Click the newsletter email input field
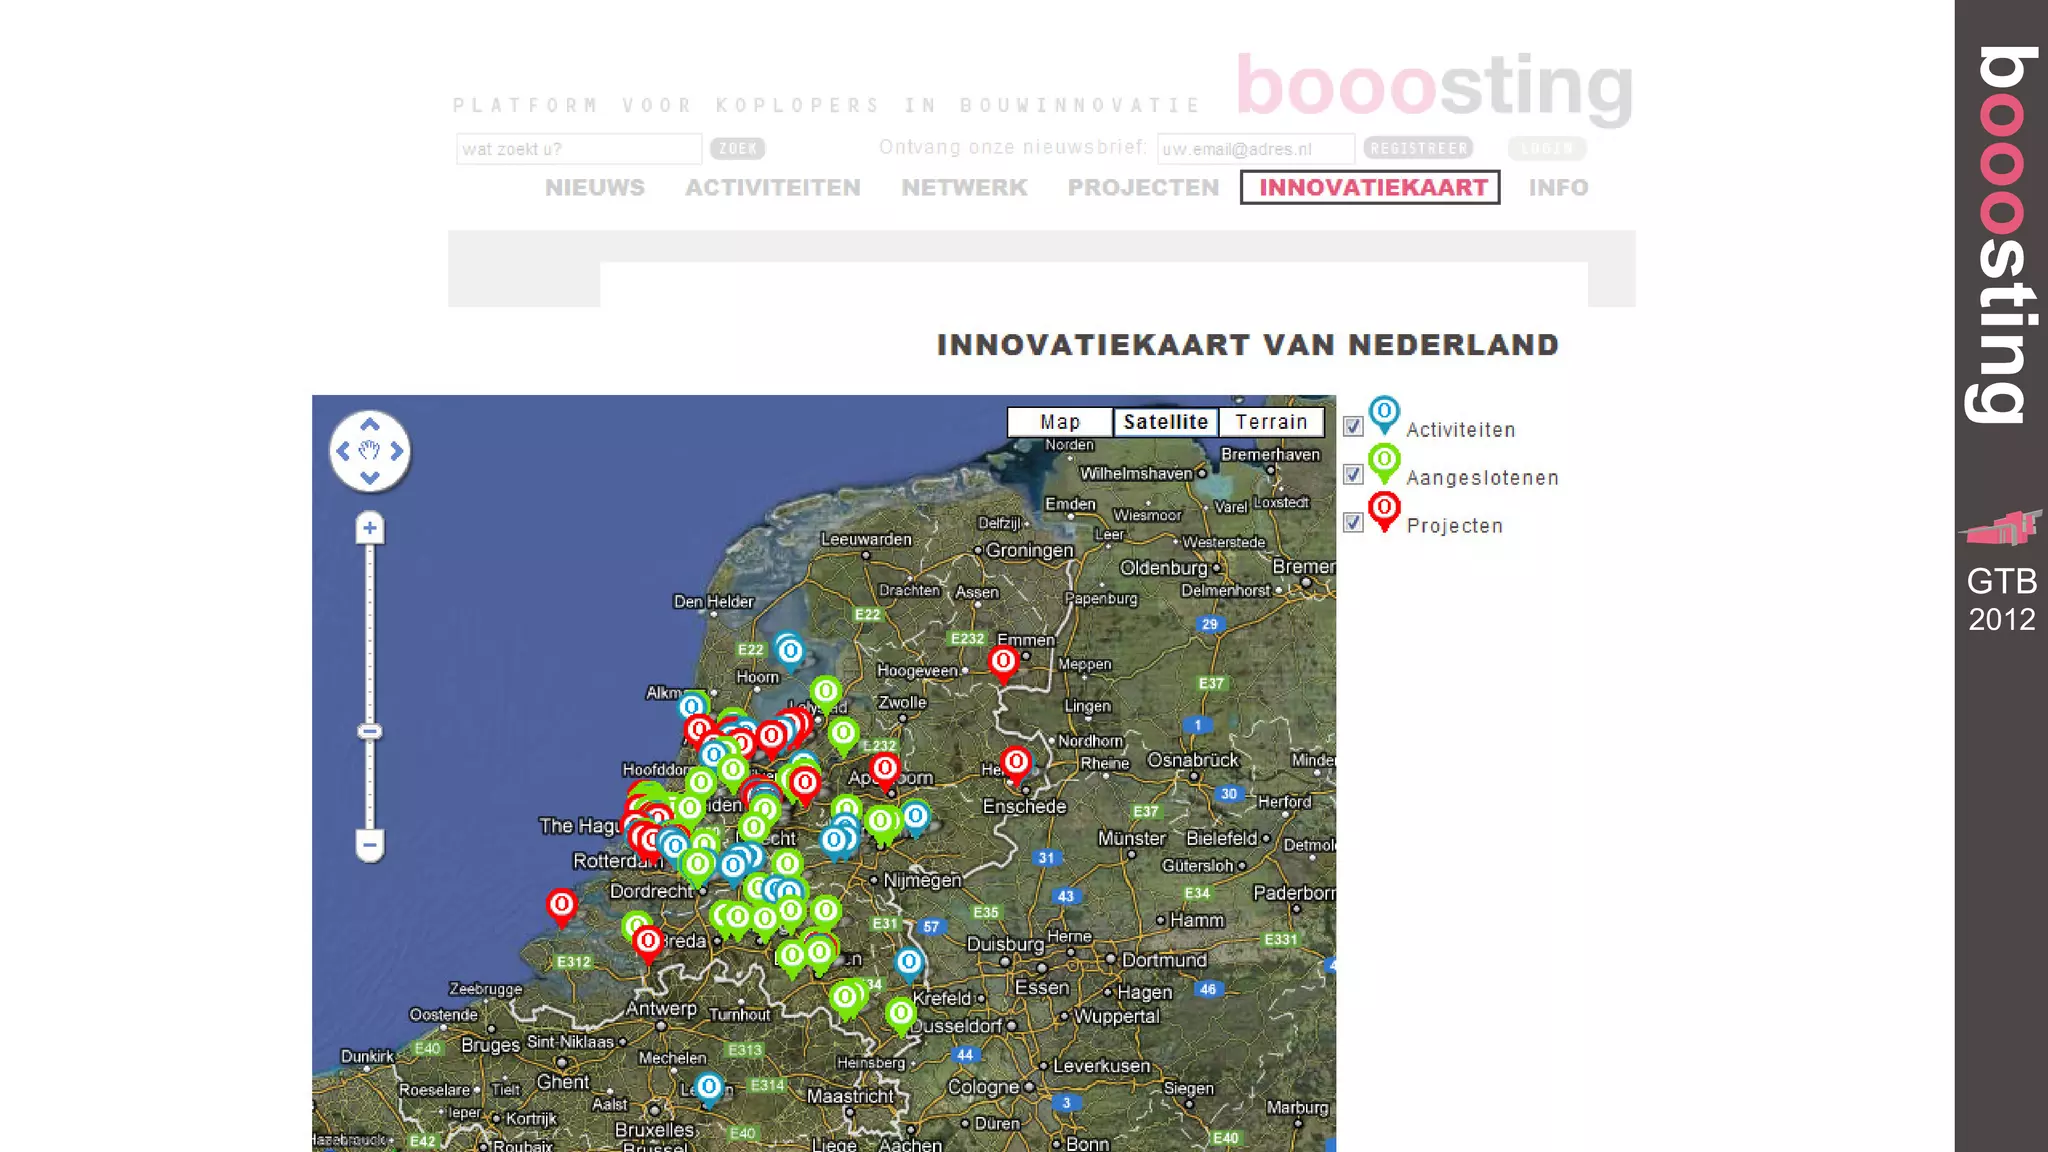Image resolution: width=2048 pixels, height=1152 pixels. (1256, 149)
